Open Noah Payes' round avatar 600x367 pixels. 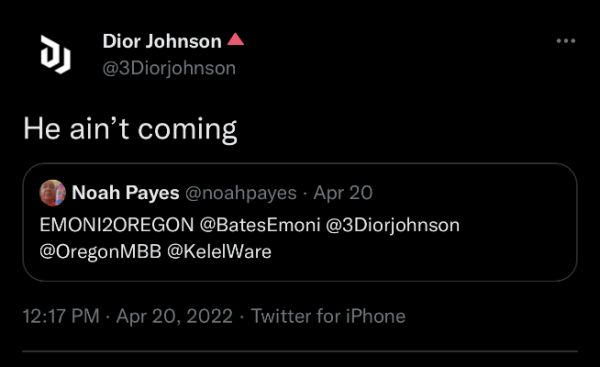[53, 193]
